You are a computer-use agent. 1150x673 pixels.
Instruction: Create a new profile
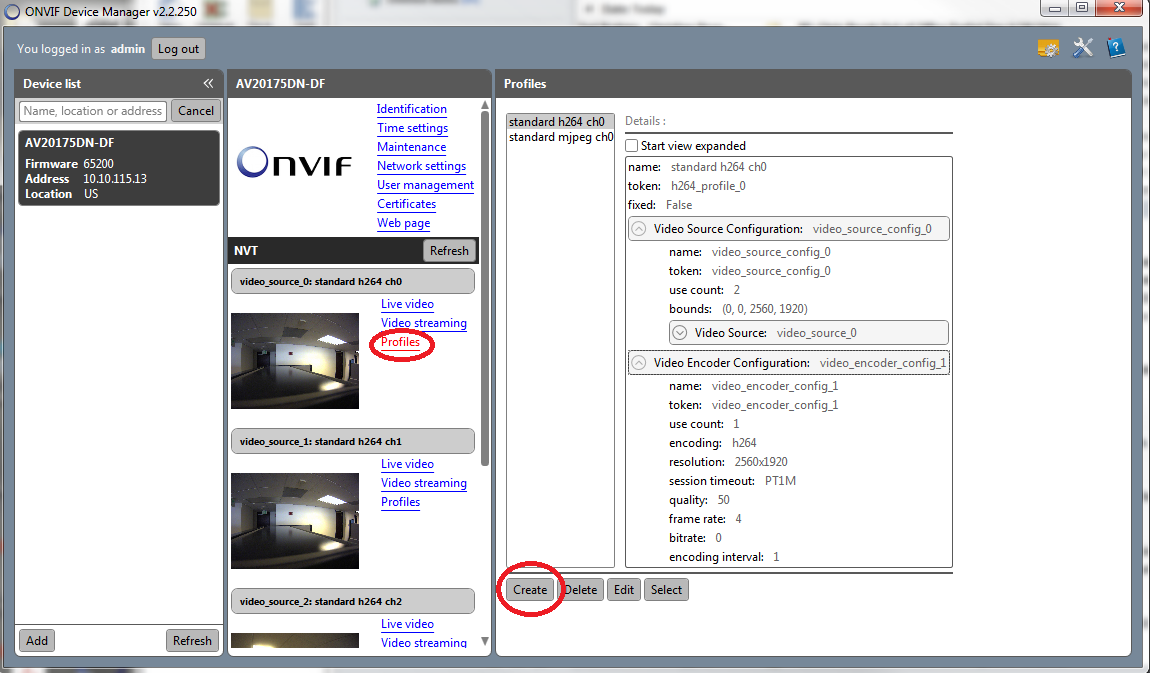click(530, 589)
